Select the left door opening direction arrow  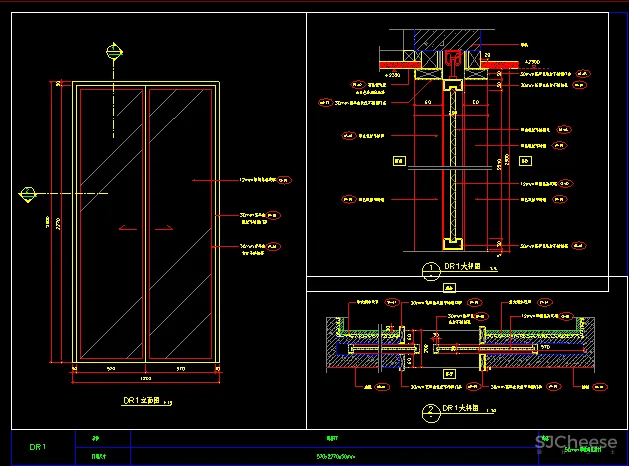coord(128,227)
